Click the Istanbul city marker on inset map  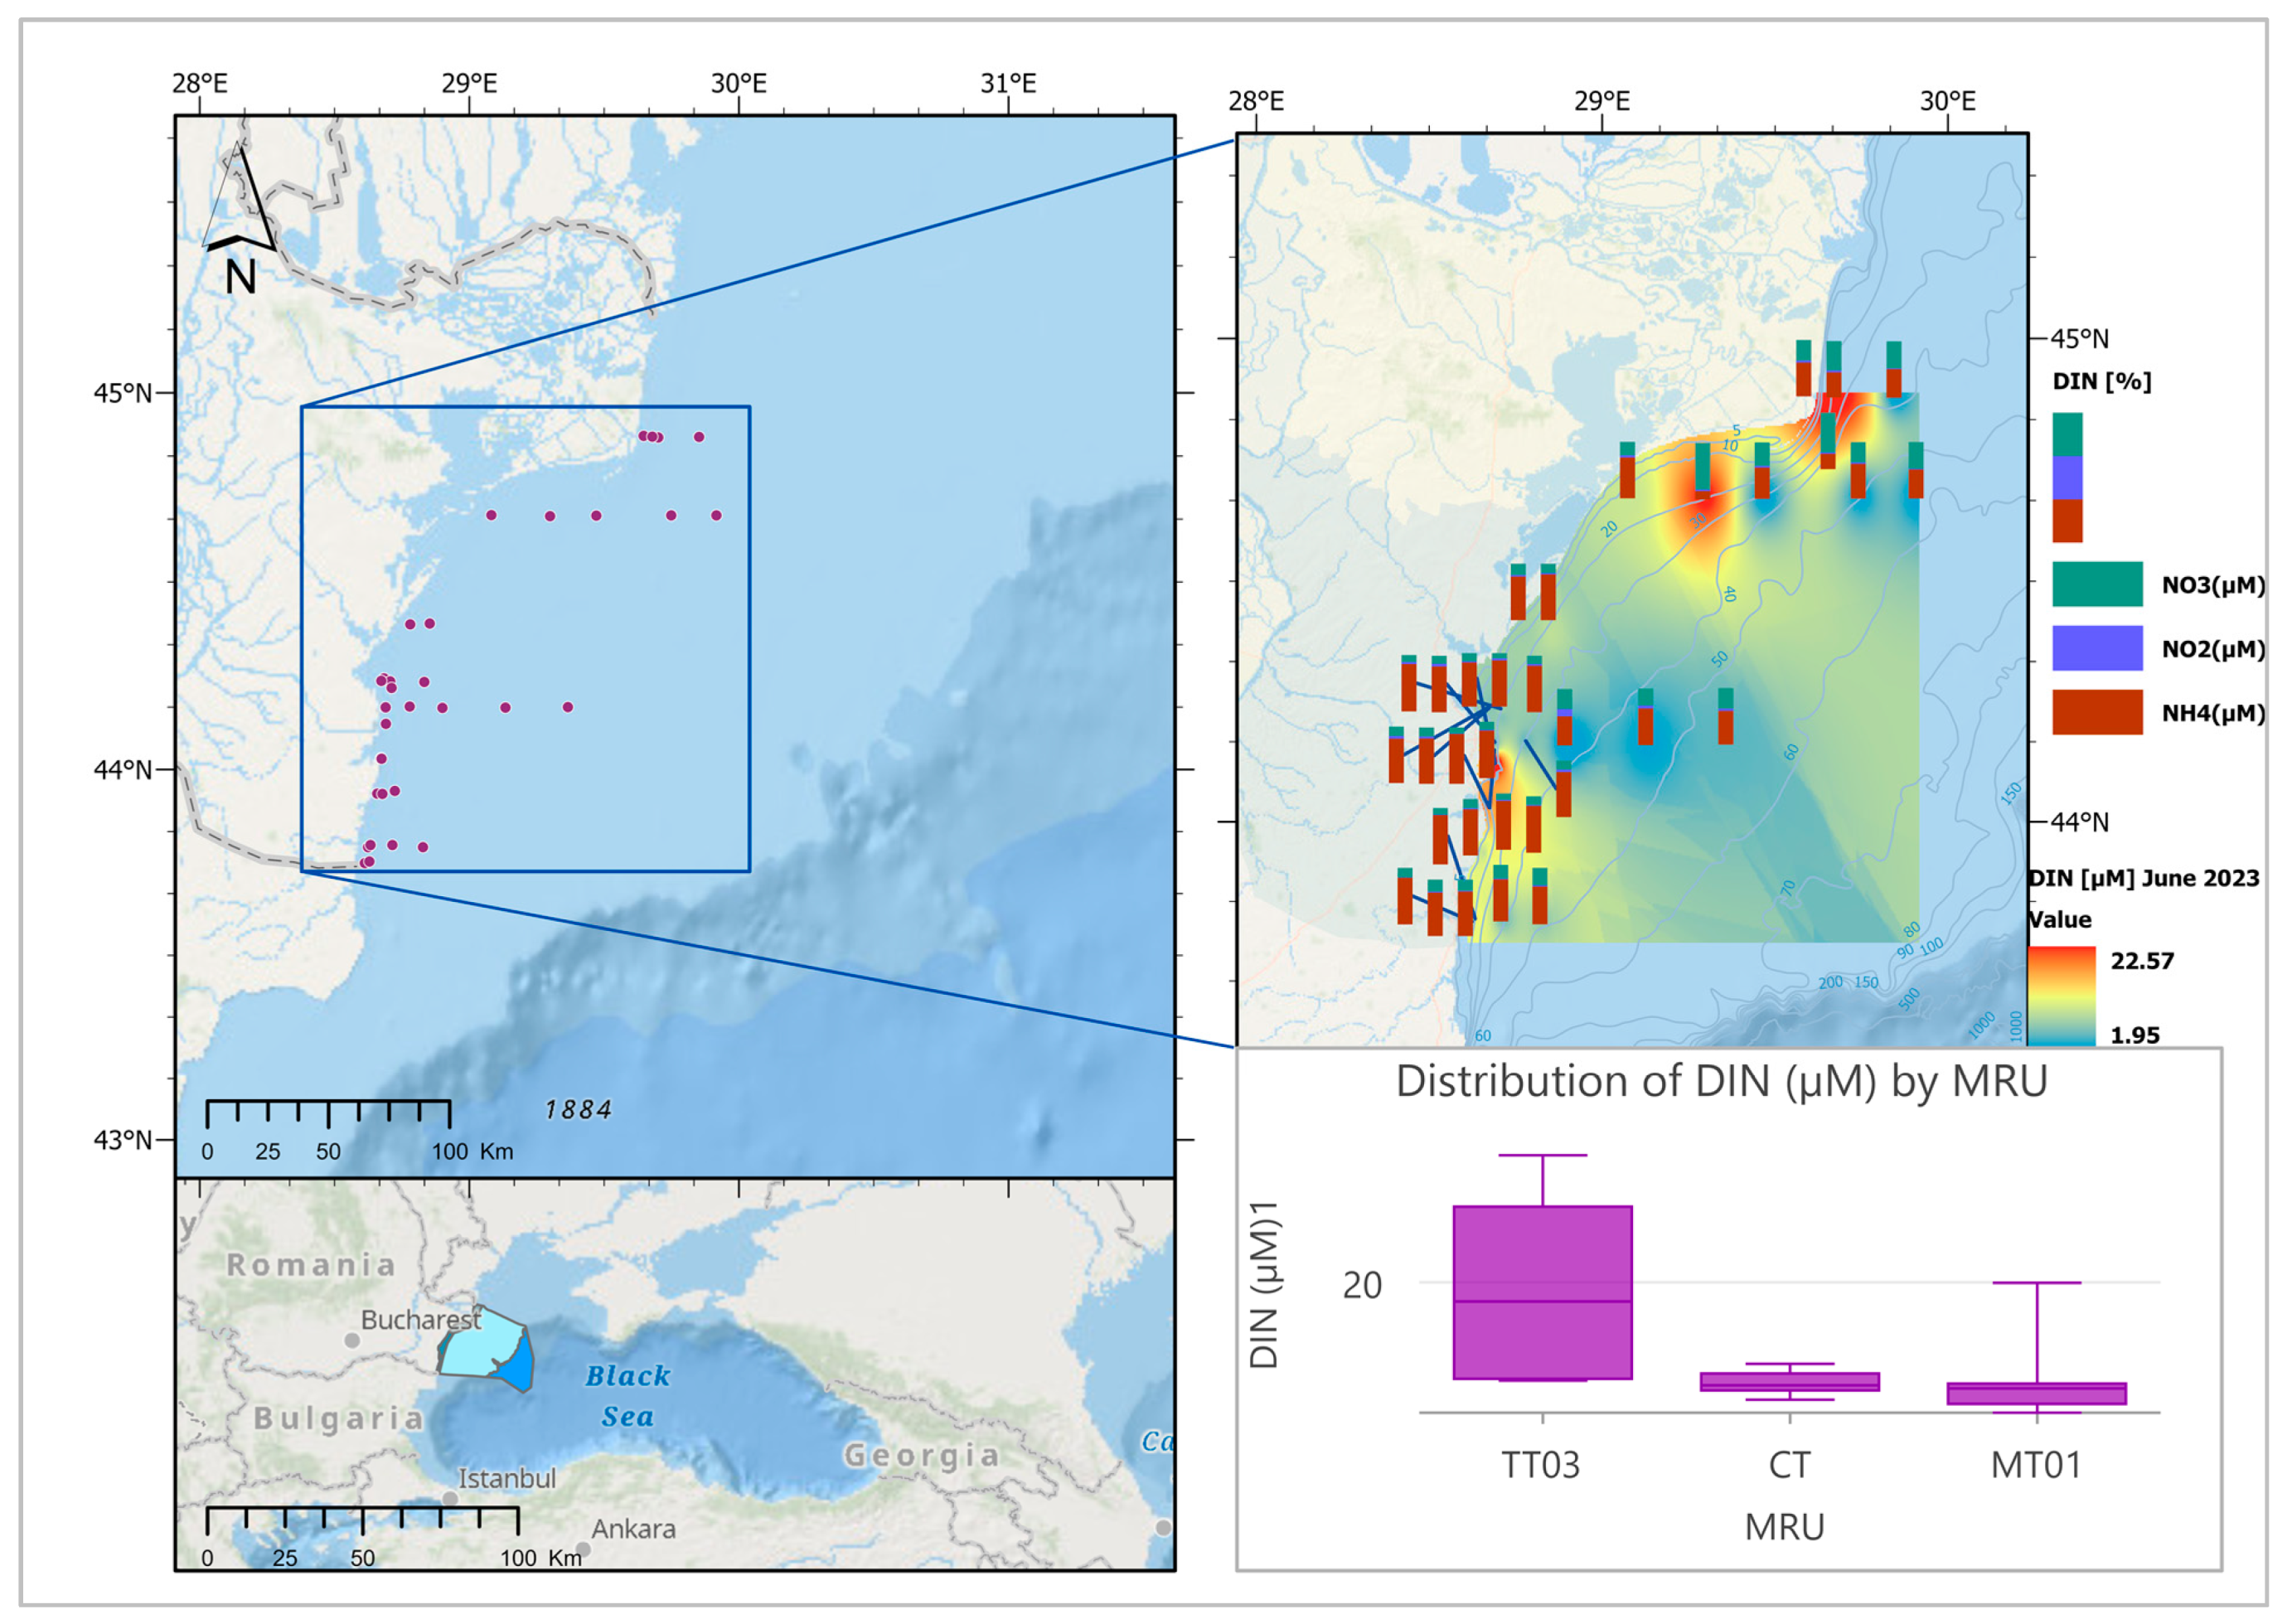(x=450, y=1498)
